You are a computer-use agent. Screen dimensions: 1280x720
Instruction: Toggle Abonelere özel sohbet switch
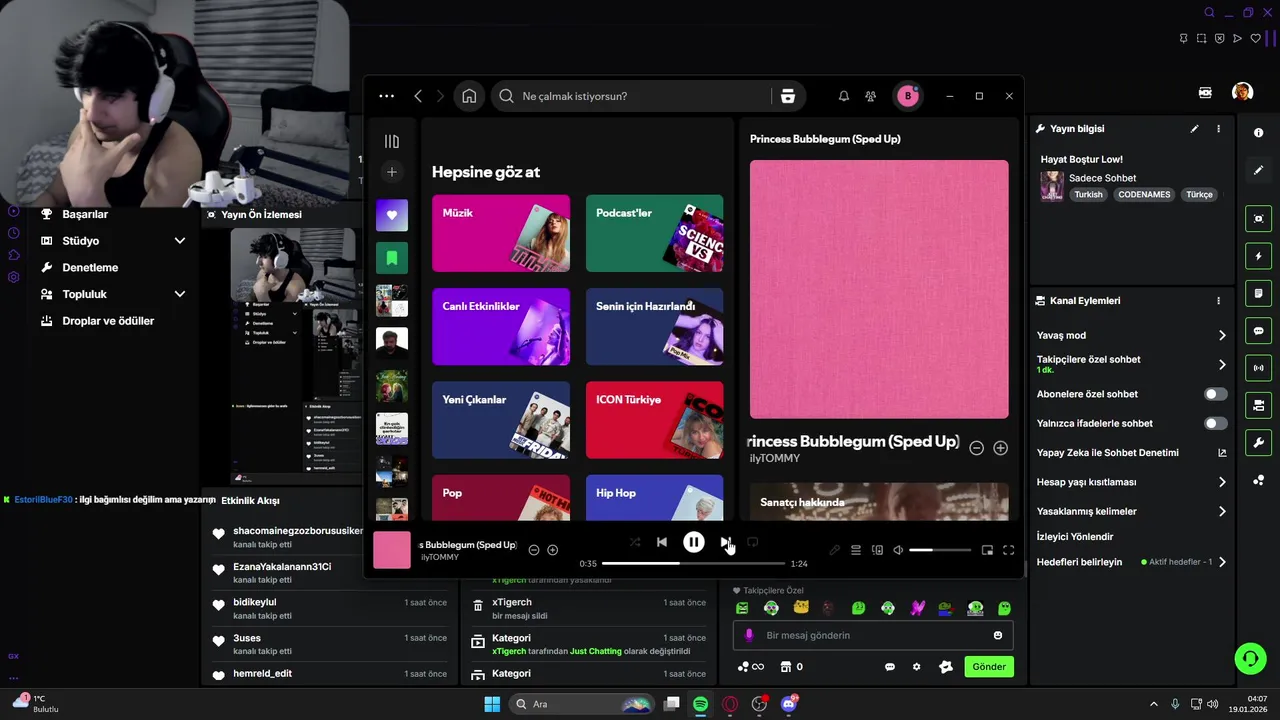coord(1215,394)
